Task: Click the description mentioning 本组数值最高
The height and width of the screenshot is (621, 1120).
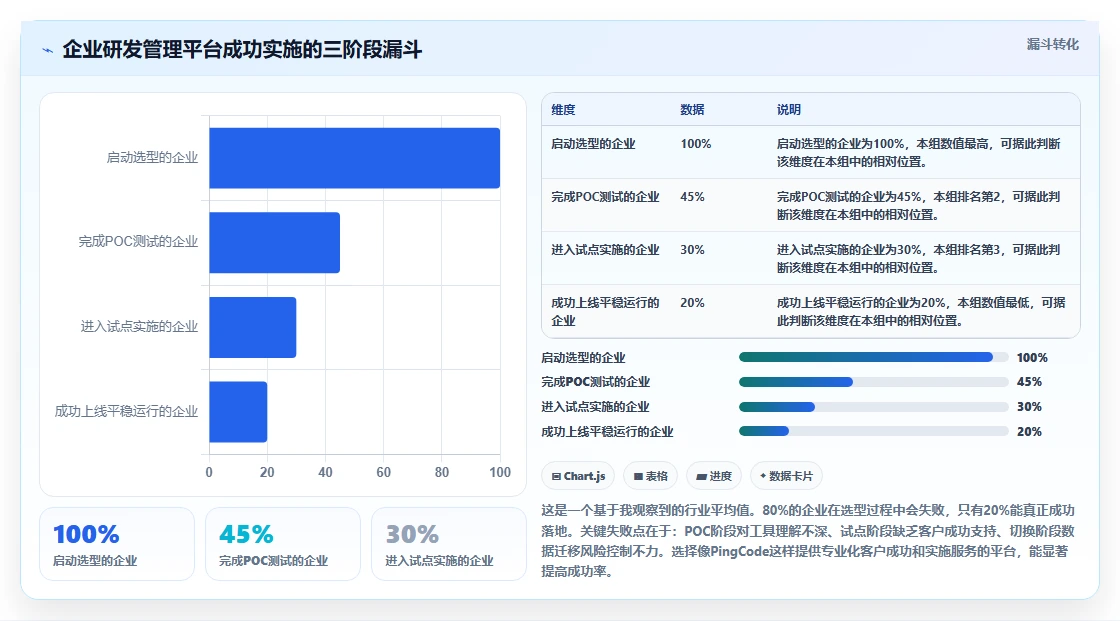Action: [x=919, y=152]
